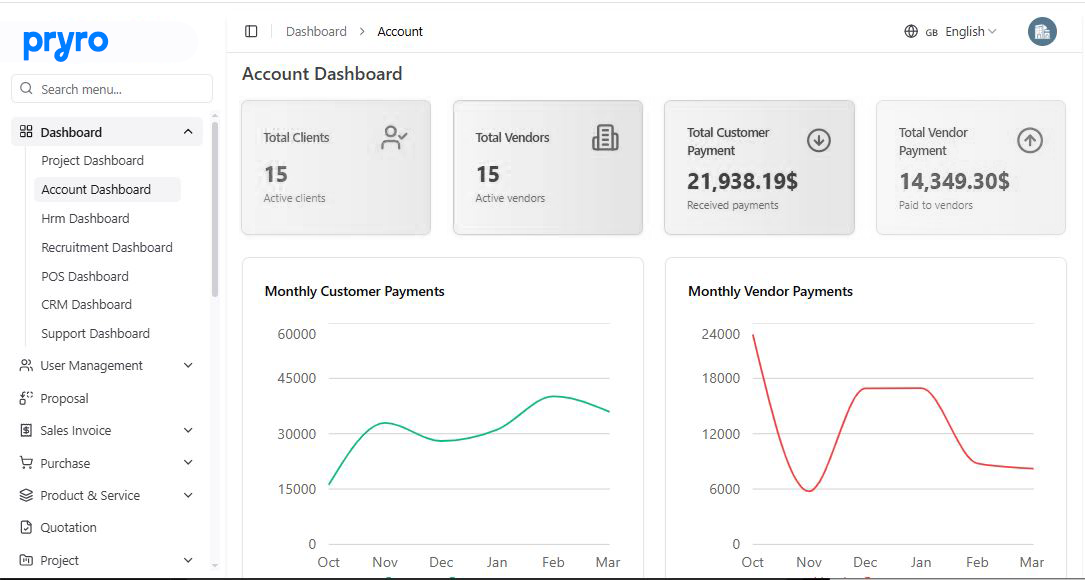1085x580 pixels.
Task: Expand the User Management menu
Action: [188, 366]
